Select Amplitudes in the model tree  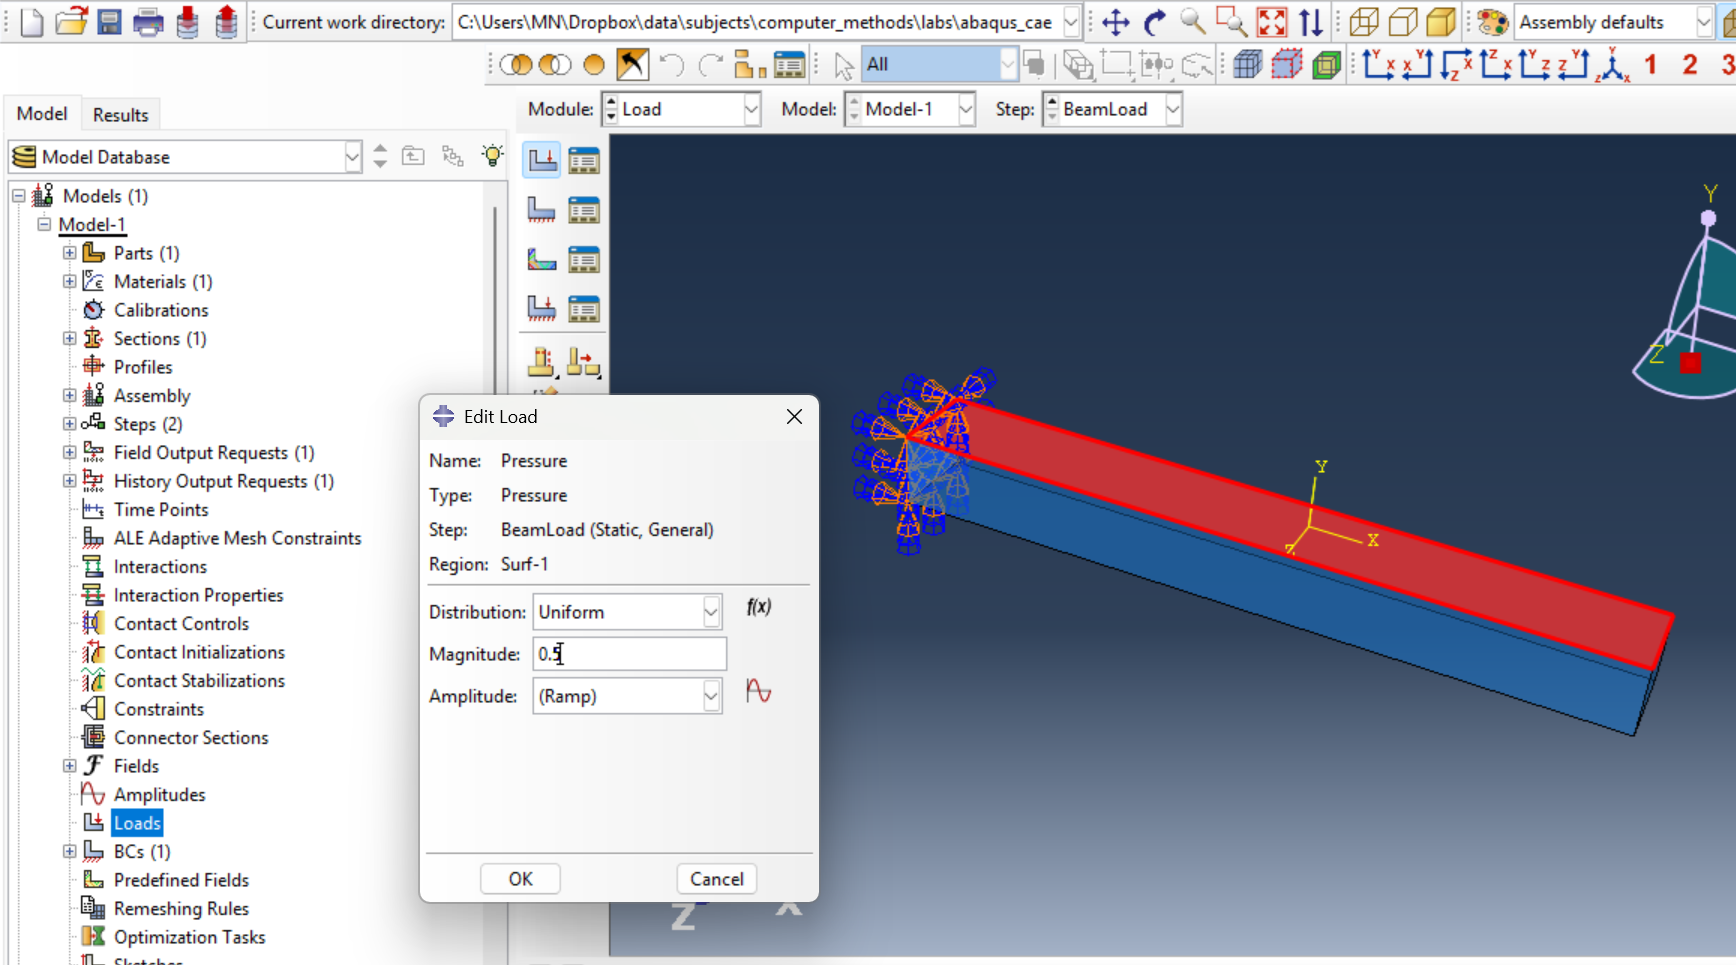(159, 795)
